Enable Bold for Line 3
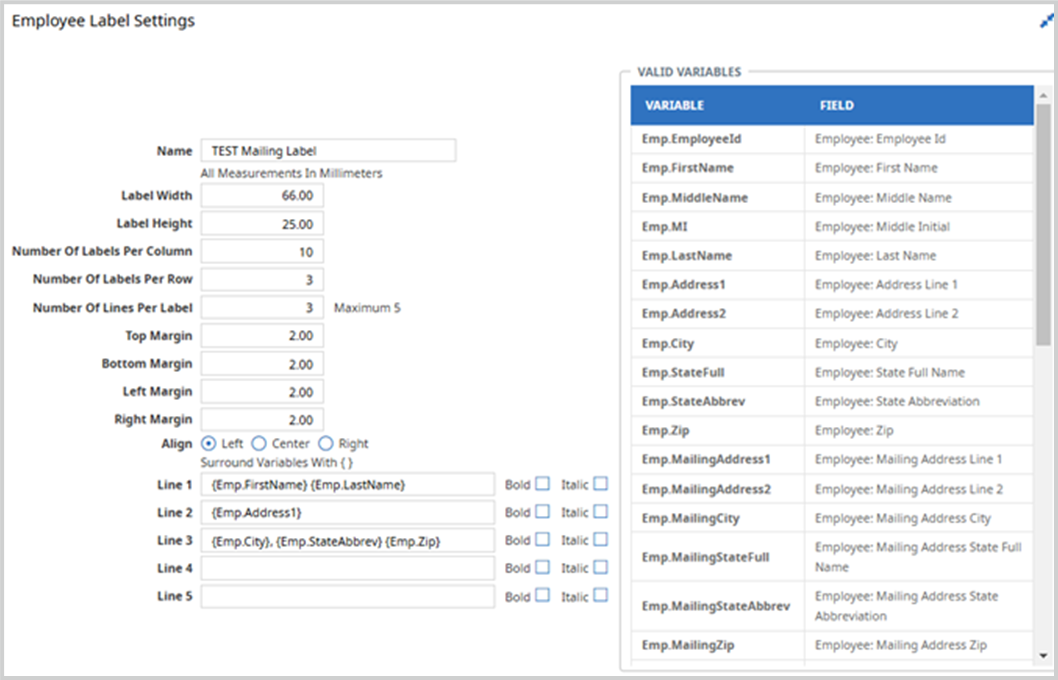This screenshot has height=680, width=1058. 542,540
